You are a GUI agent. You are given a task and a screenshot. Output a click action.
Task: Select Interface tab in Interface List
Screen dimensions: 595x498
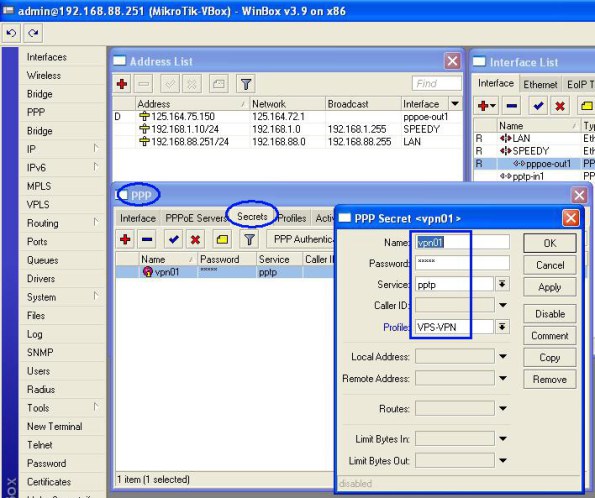click(496, 83)
